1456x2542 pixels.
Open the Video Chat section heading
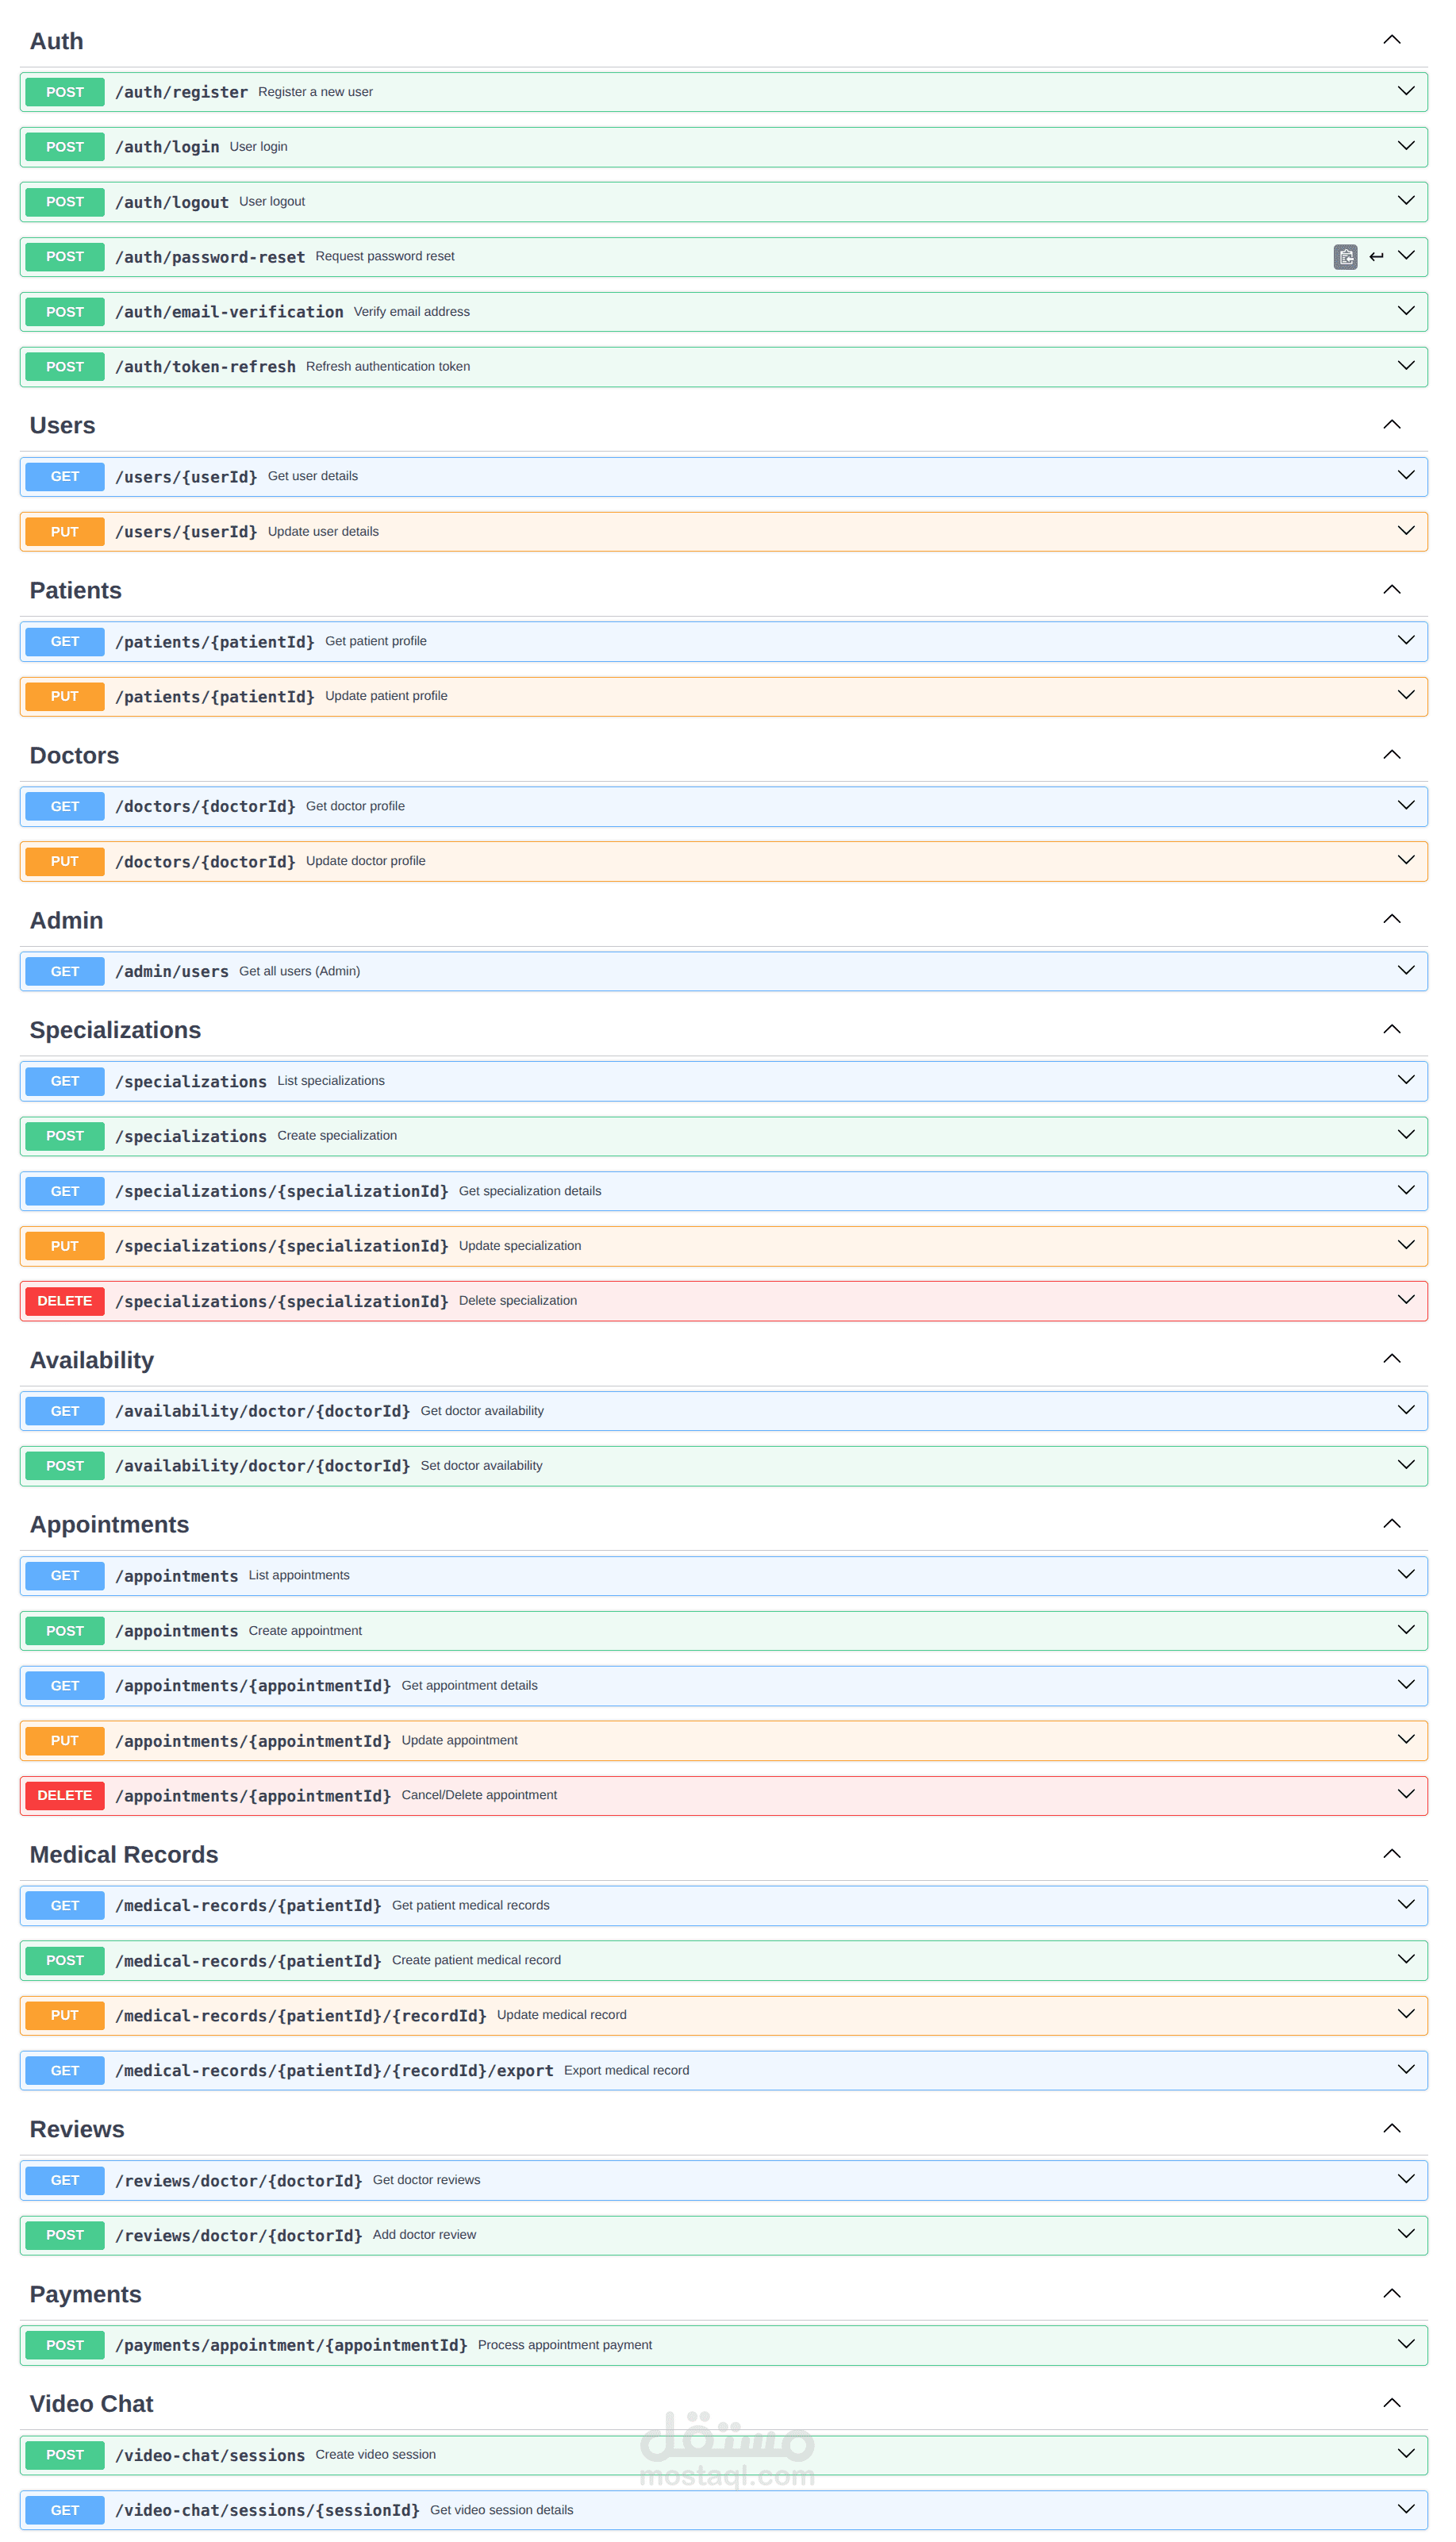92,2404
